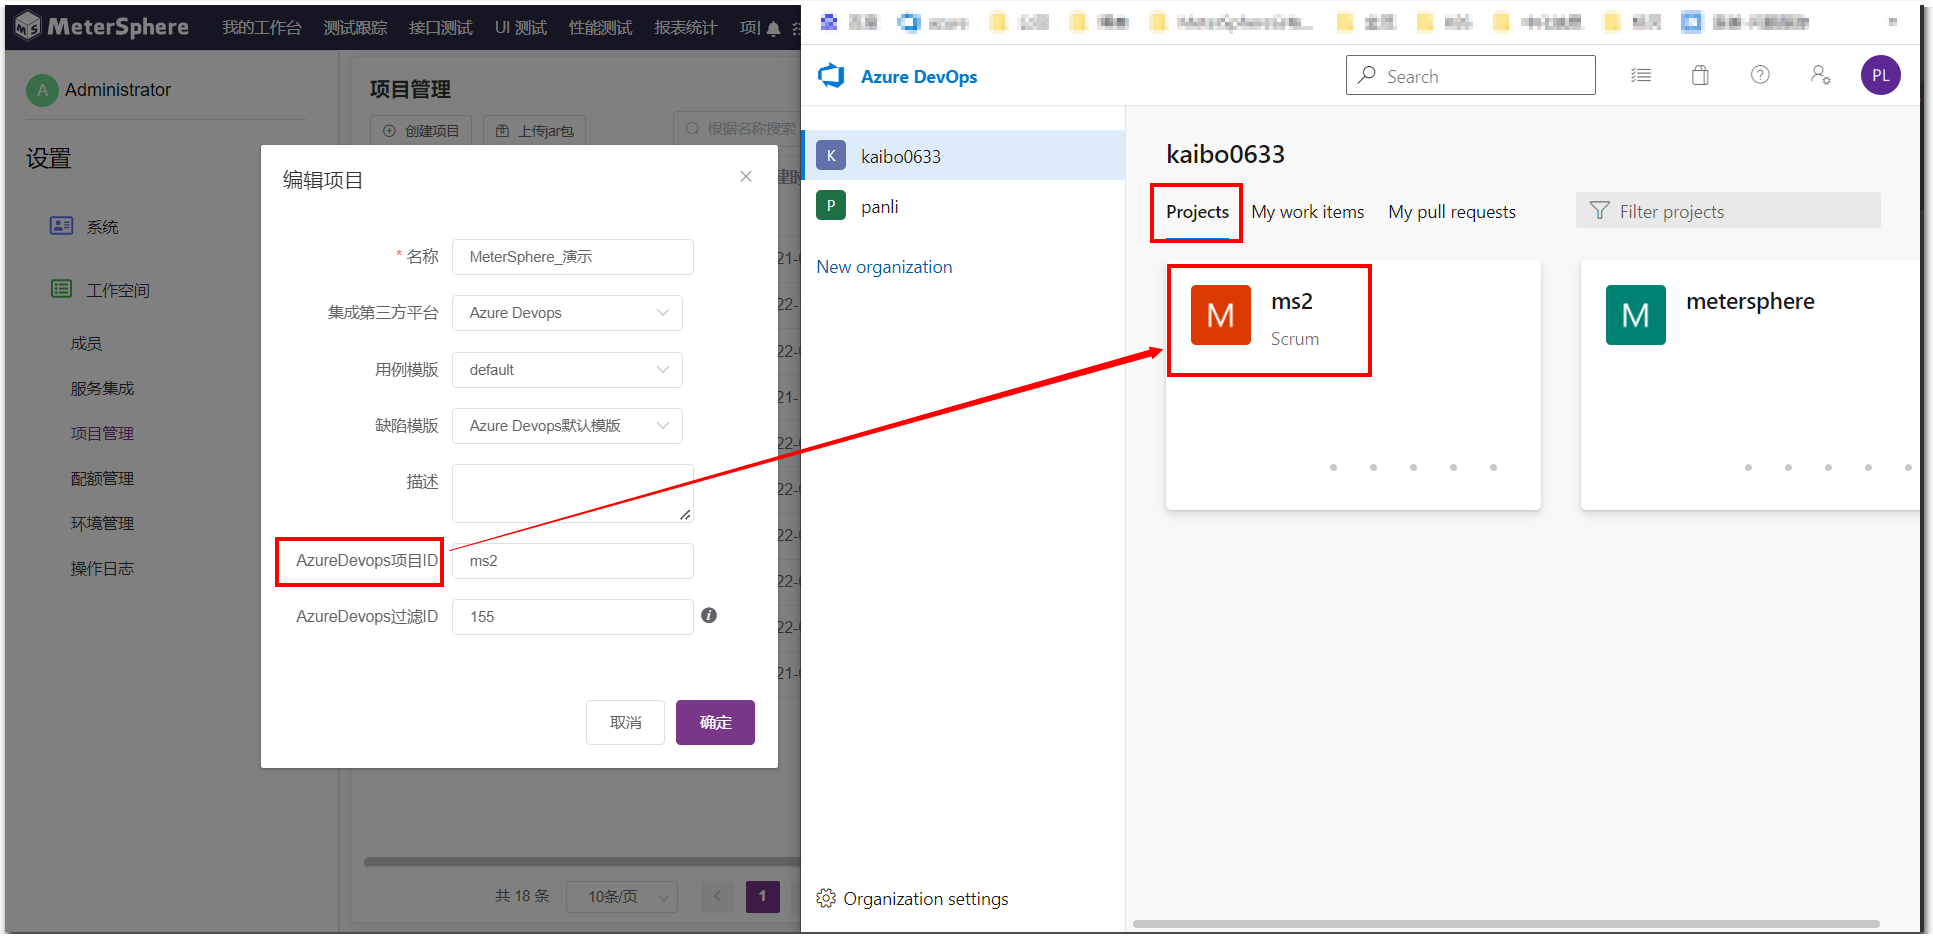This screenshot has width=1933, height=941.
Task: Open user settings via person-gear icon
Action: (1820, 75)
